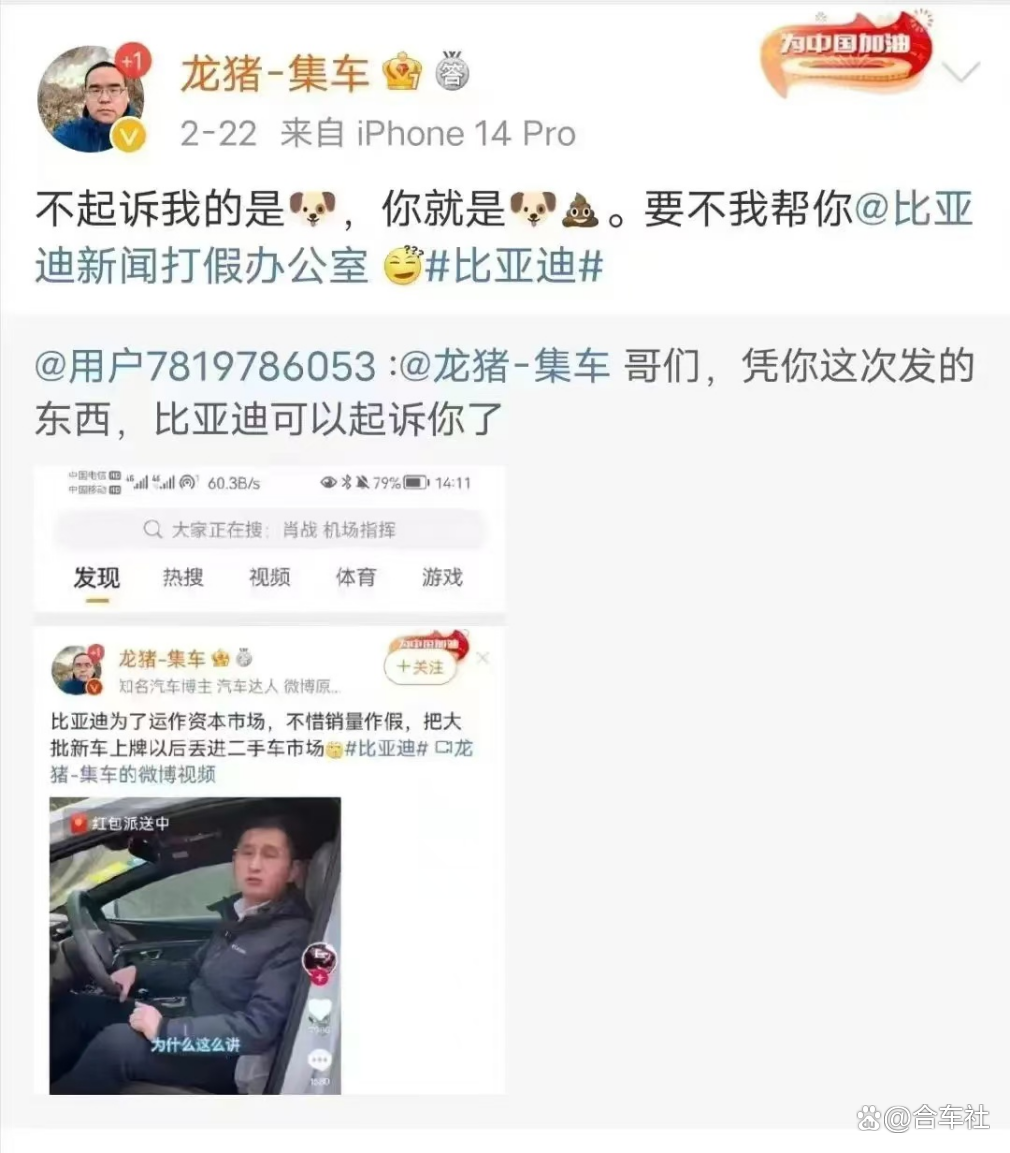Open the 游戏 tab
The image size is (1010, 1153).
(x=443, y=577)
